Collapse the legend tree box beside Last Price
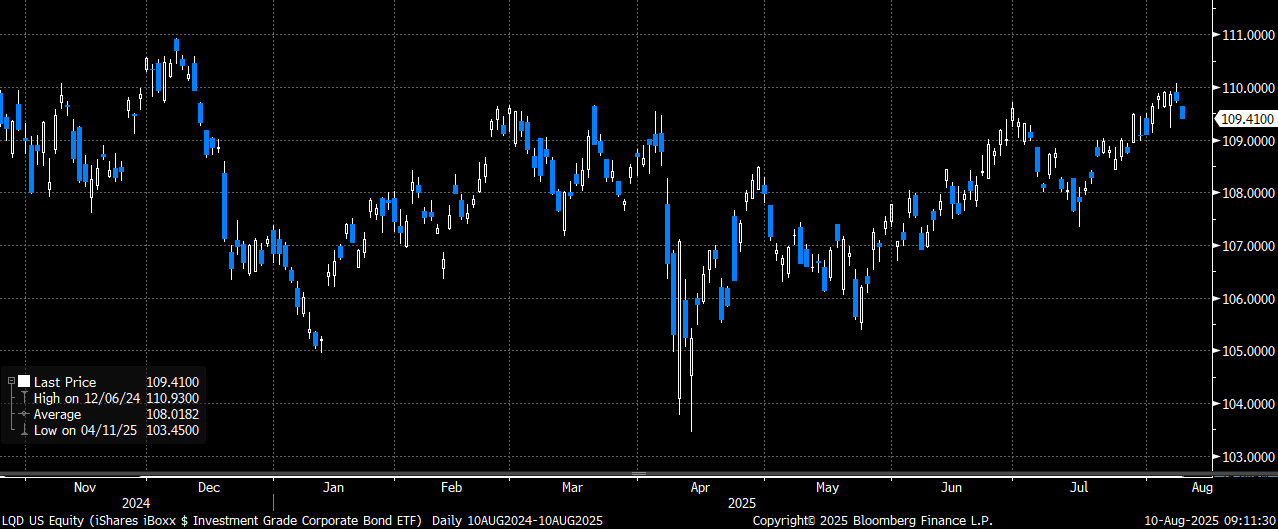1278x529 pixels. tap(9, 382)
